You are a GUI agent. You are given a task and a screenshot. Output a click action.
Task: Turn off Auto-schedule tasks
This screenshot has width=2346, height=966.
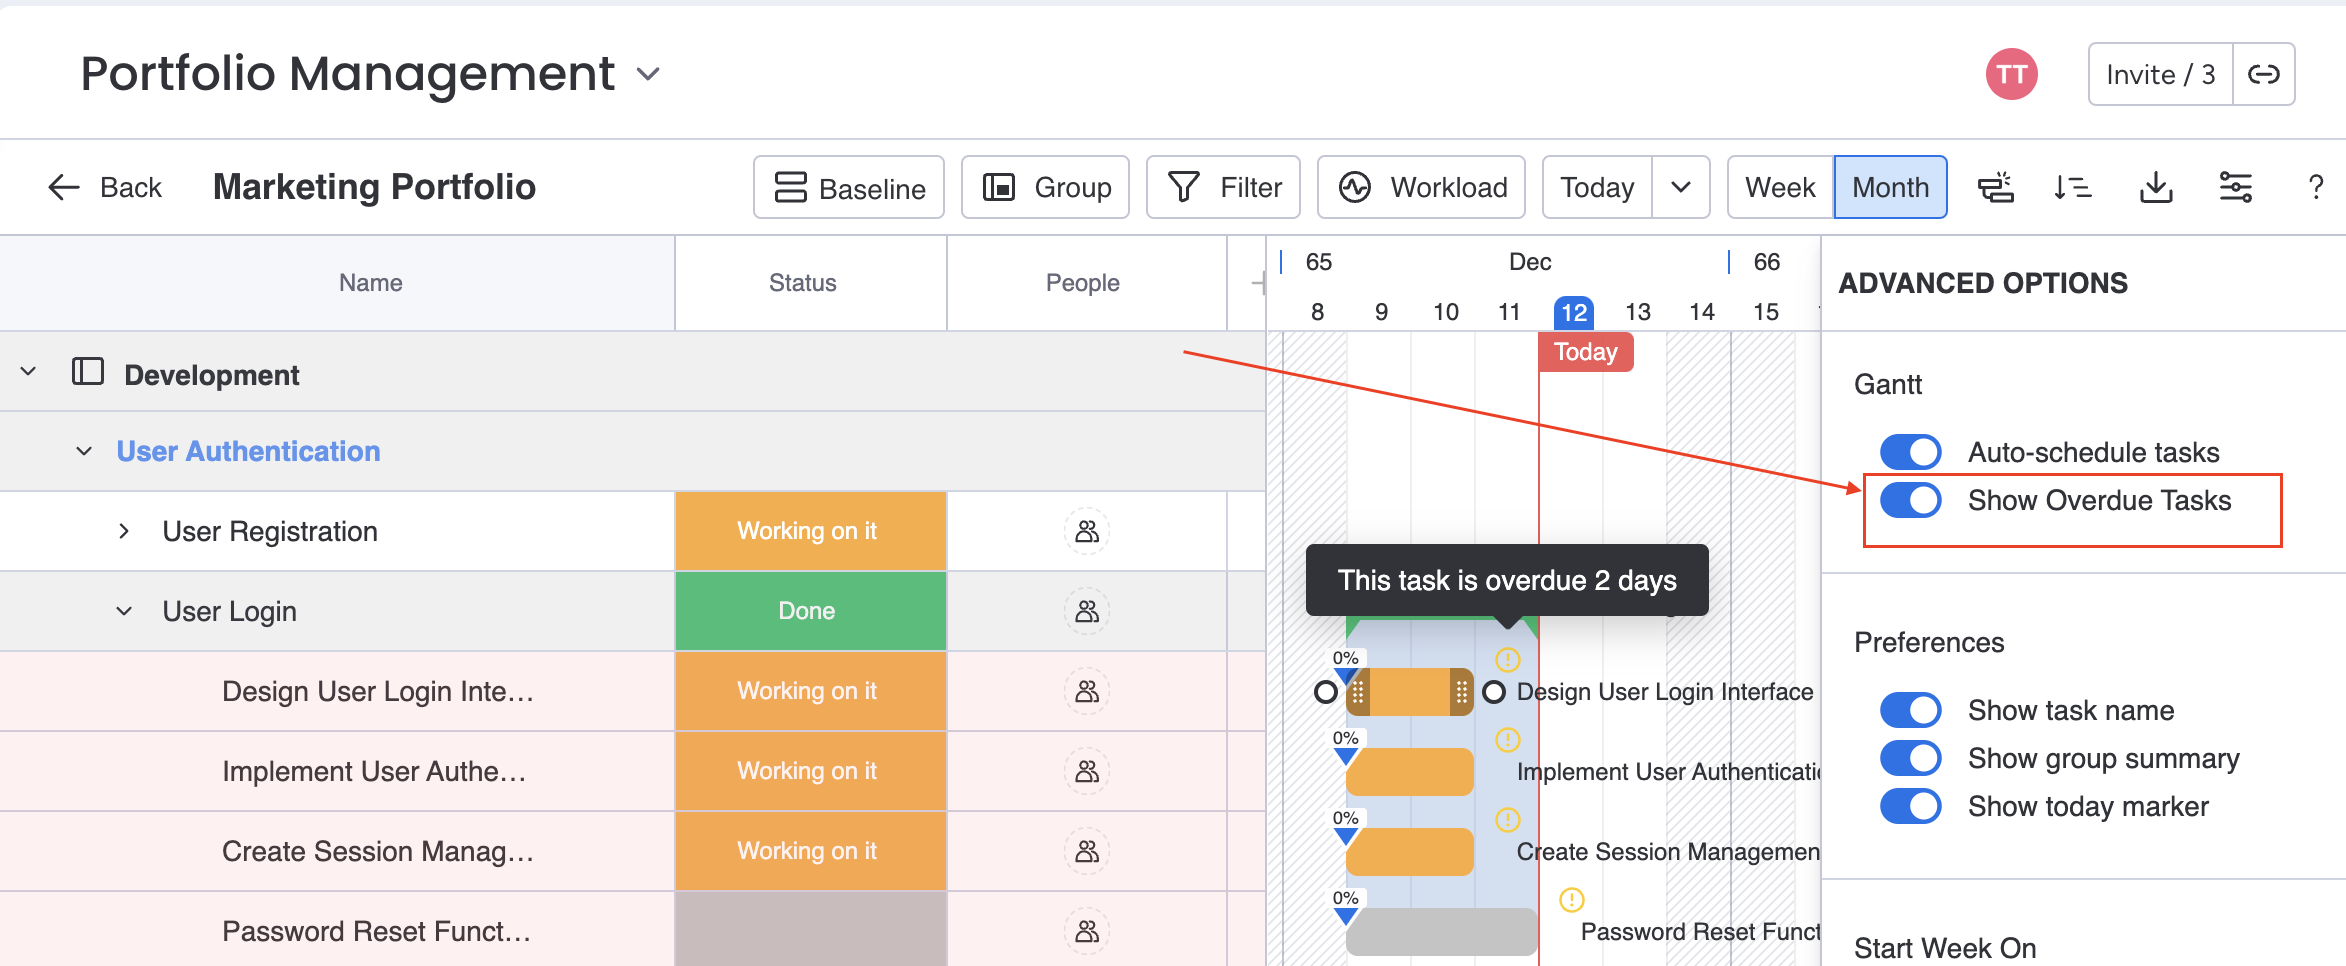click(1910, 451)
